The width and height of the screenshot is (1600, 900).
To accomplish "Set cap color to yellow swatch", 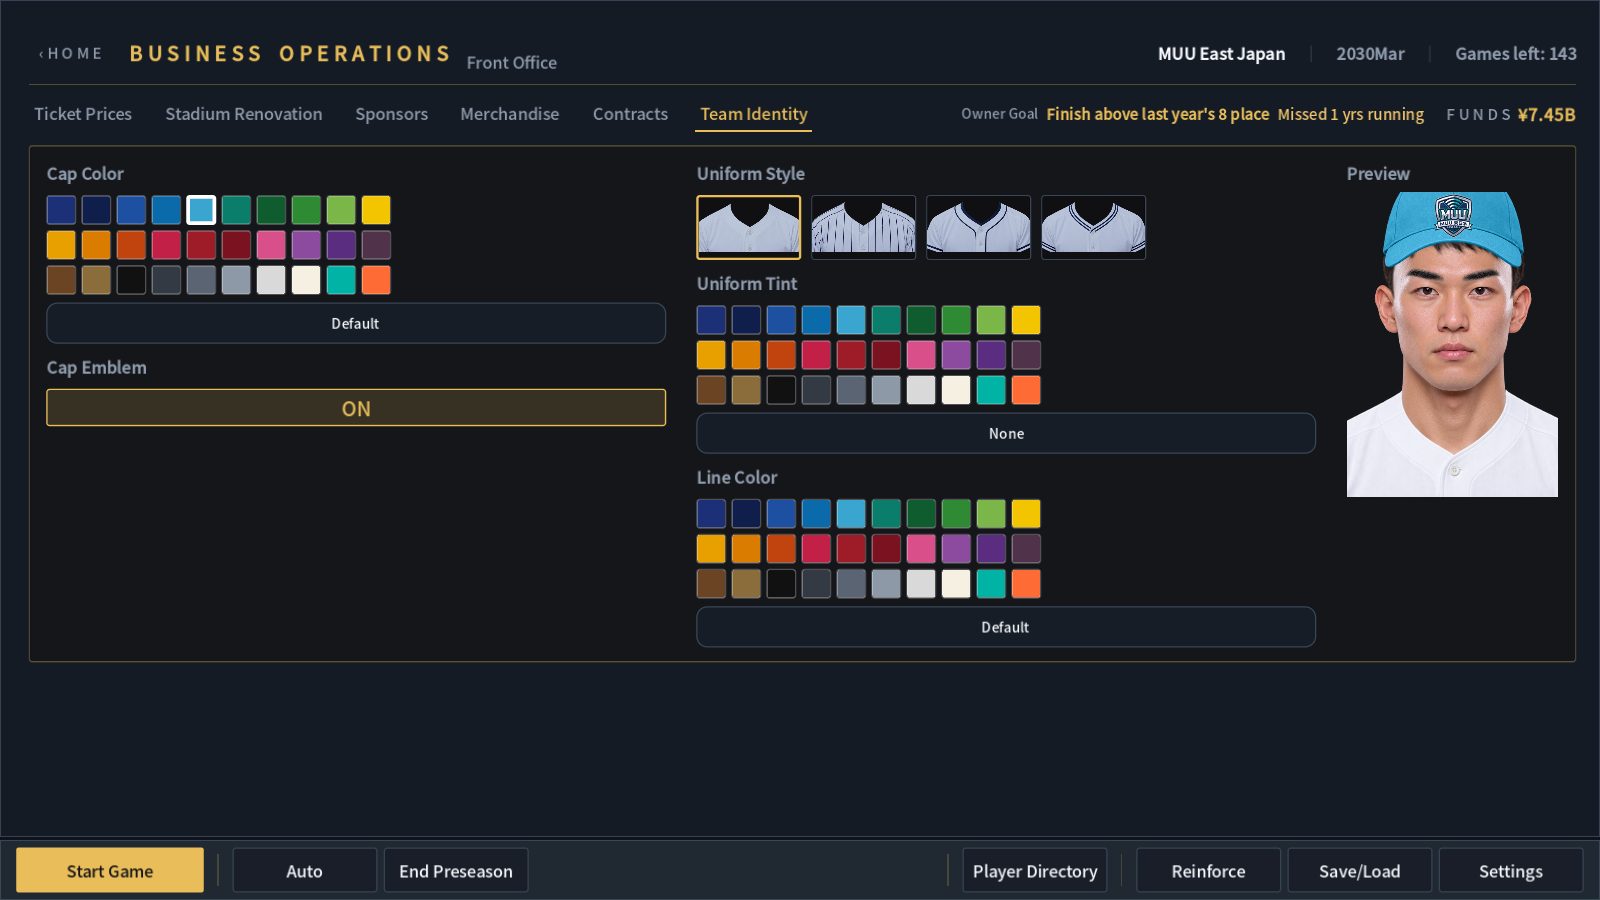I will 376,210.
